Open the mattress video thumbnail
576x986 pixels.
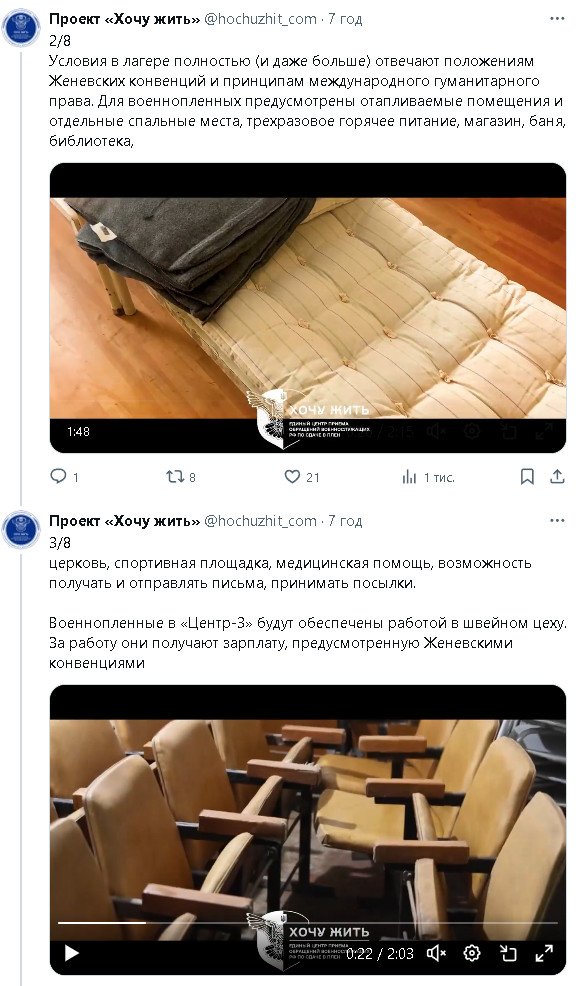pyautogui.click(x=307, y=307)
